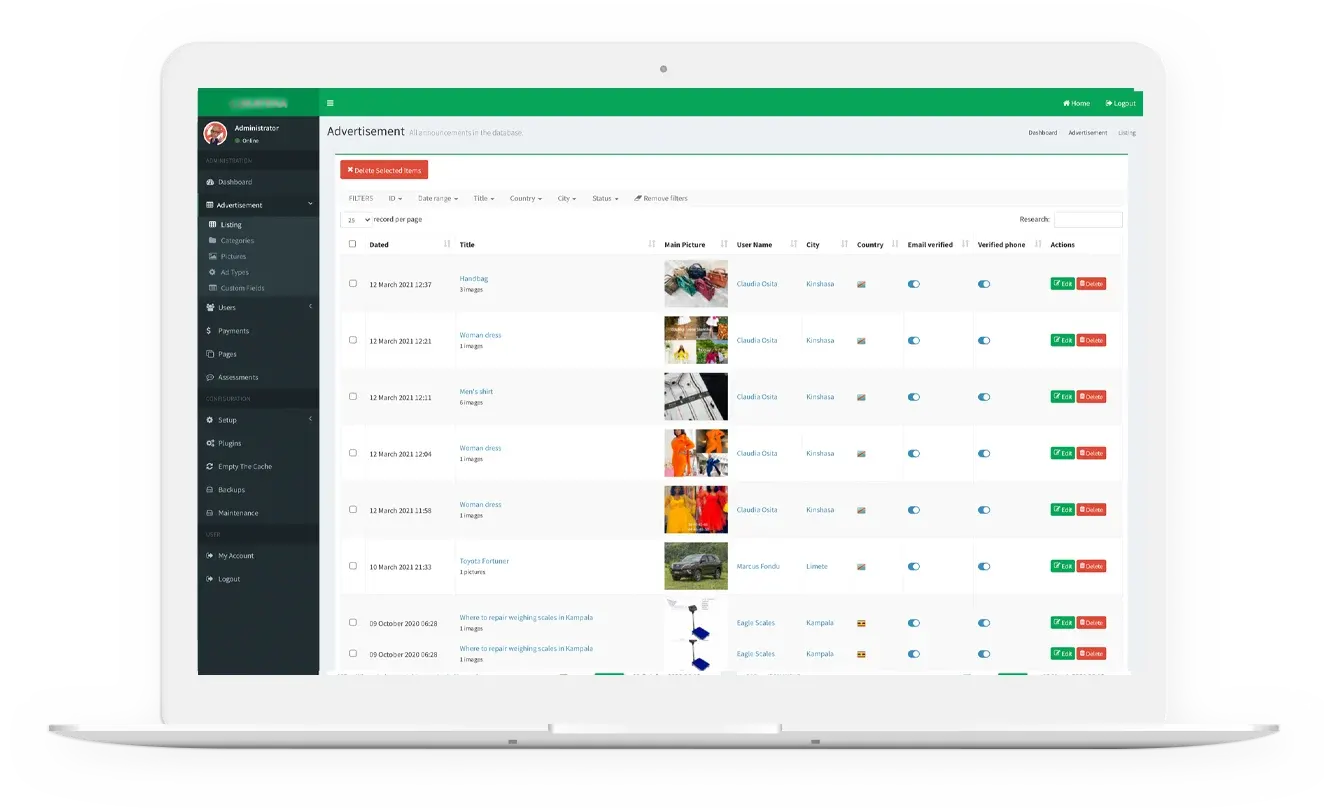Click the Delete Selected Items button
This screenshot has height=808, width=1324.
click(x=384, y=170)
